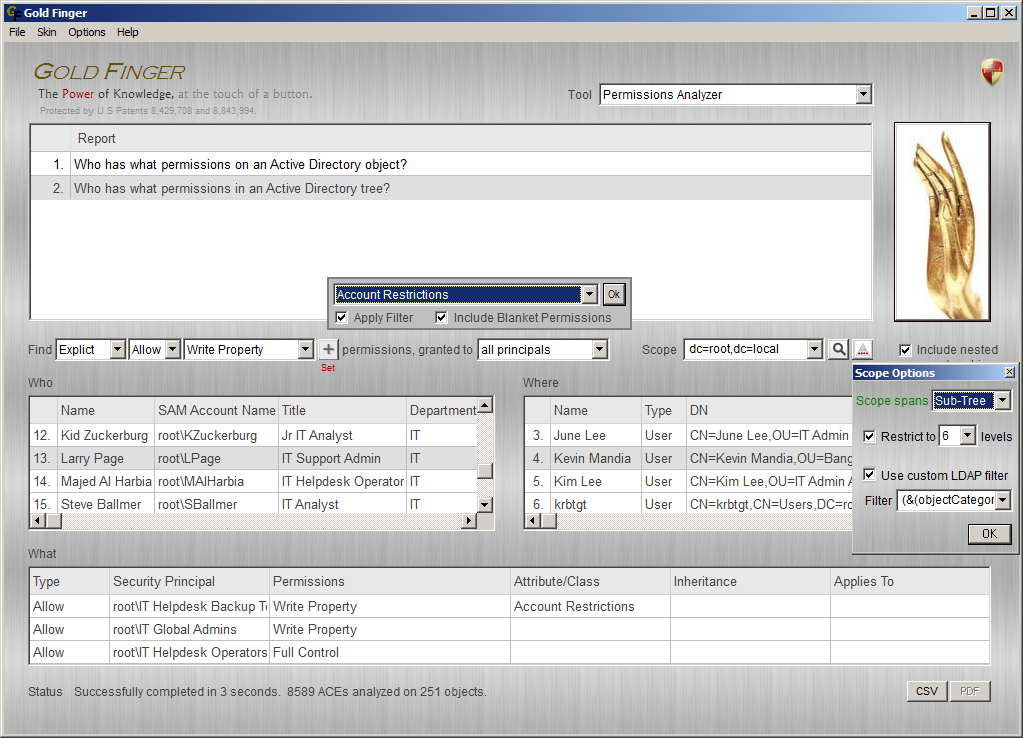
Task: Open the Account Restrictions attribute dropdown
Action: 589,294
